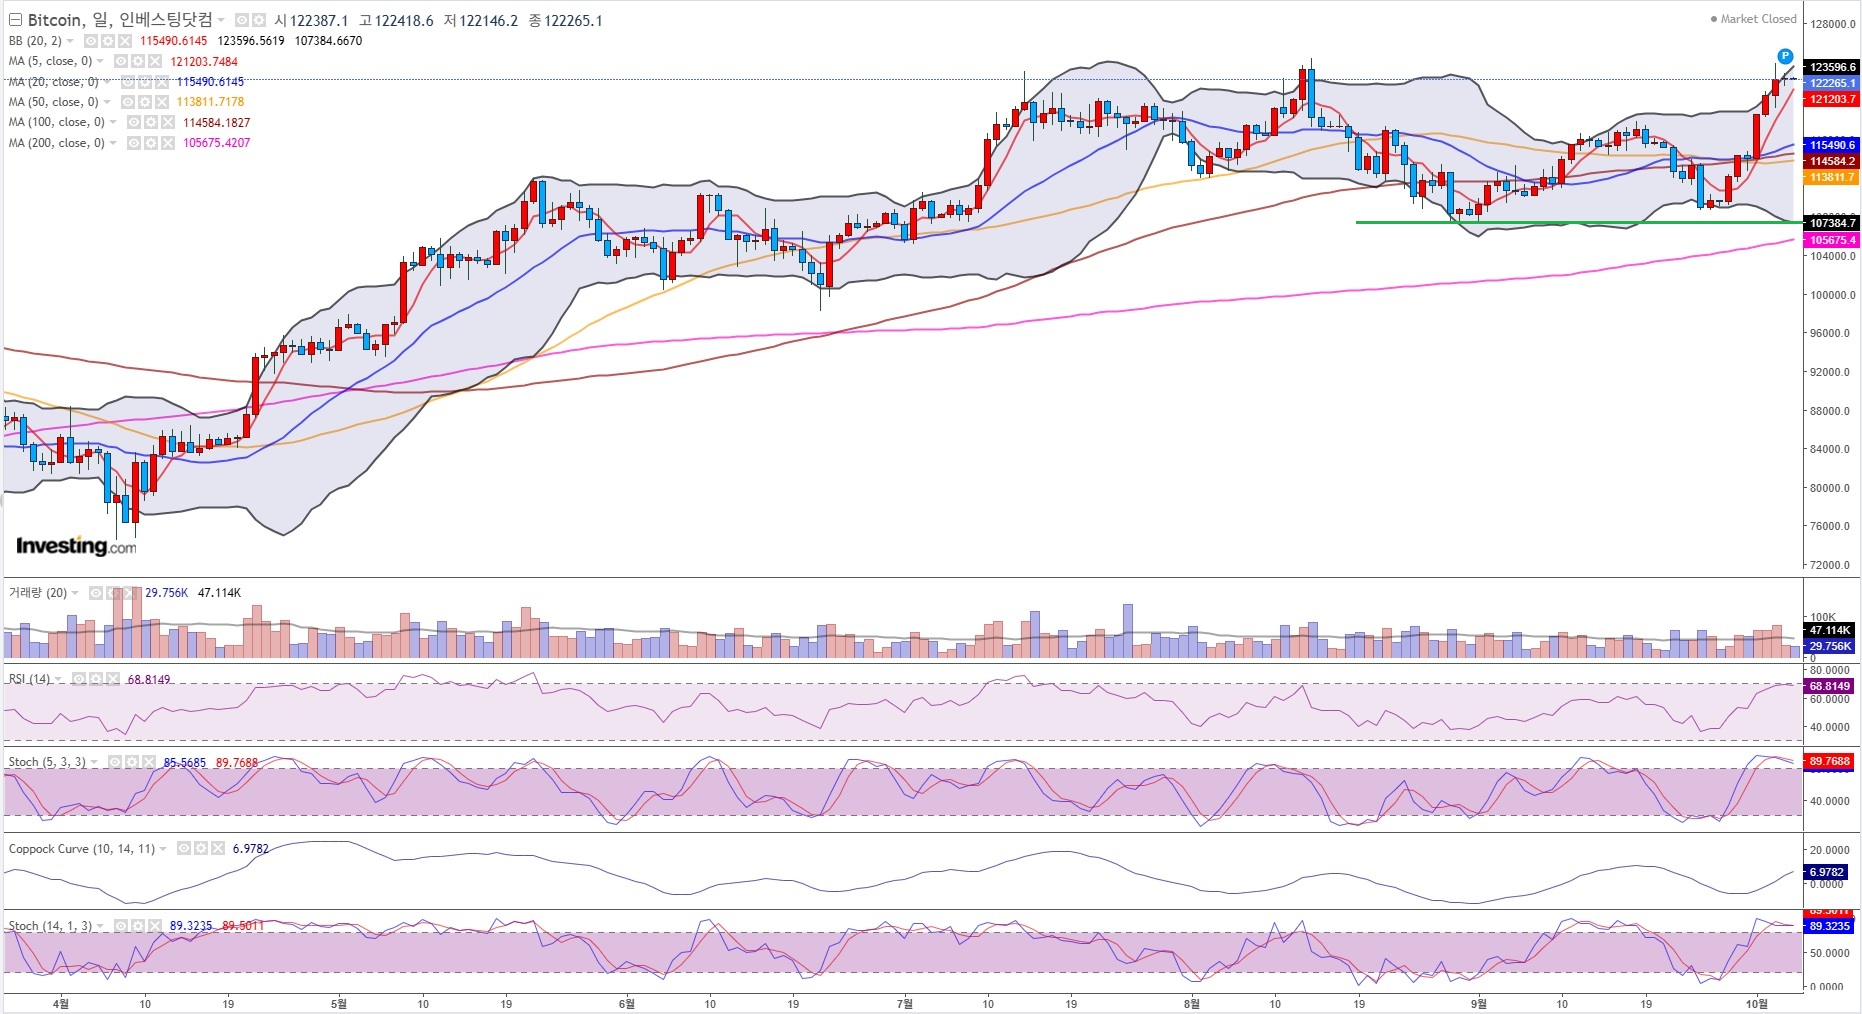Click the 10월 label on time axis

pos(1757,1003)
